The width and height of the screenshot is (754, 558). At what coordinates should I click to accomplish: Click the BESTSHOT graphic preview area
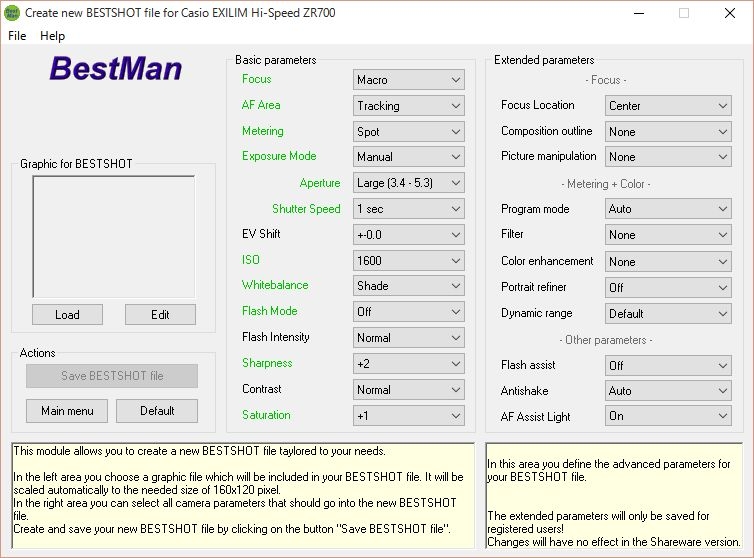[114, 237]
